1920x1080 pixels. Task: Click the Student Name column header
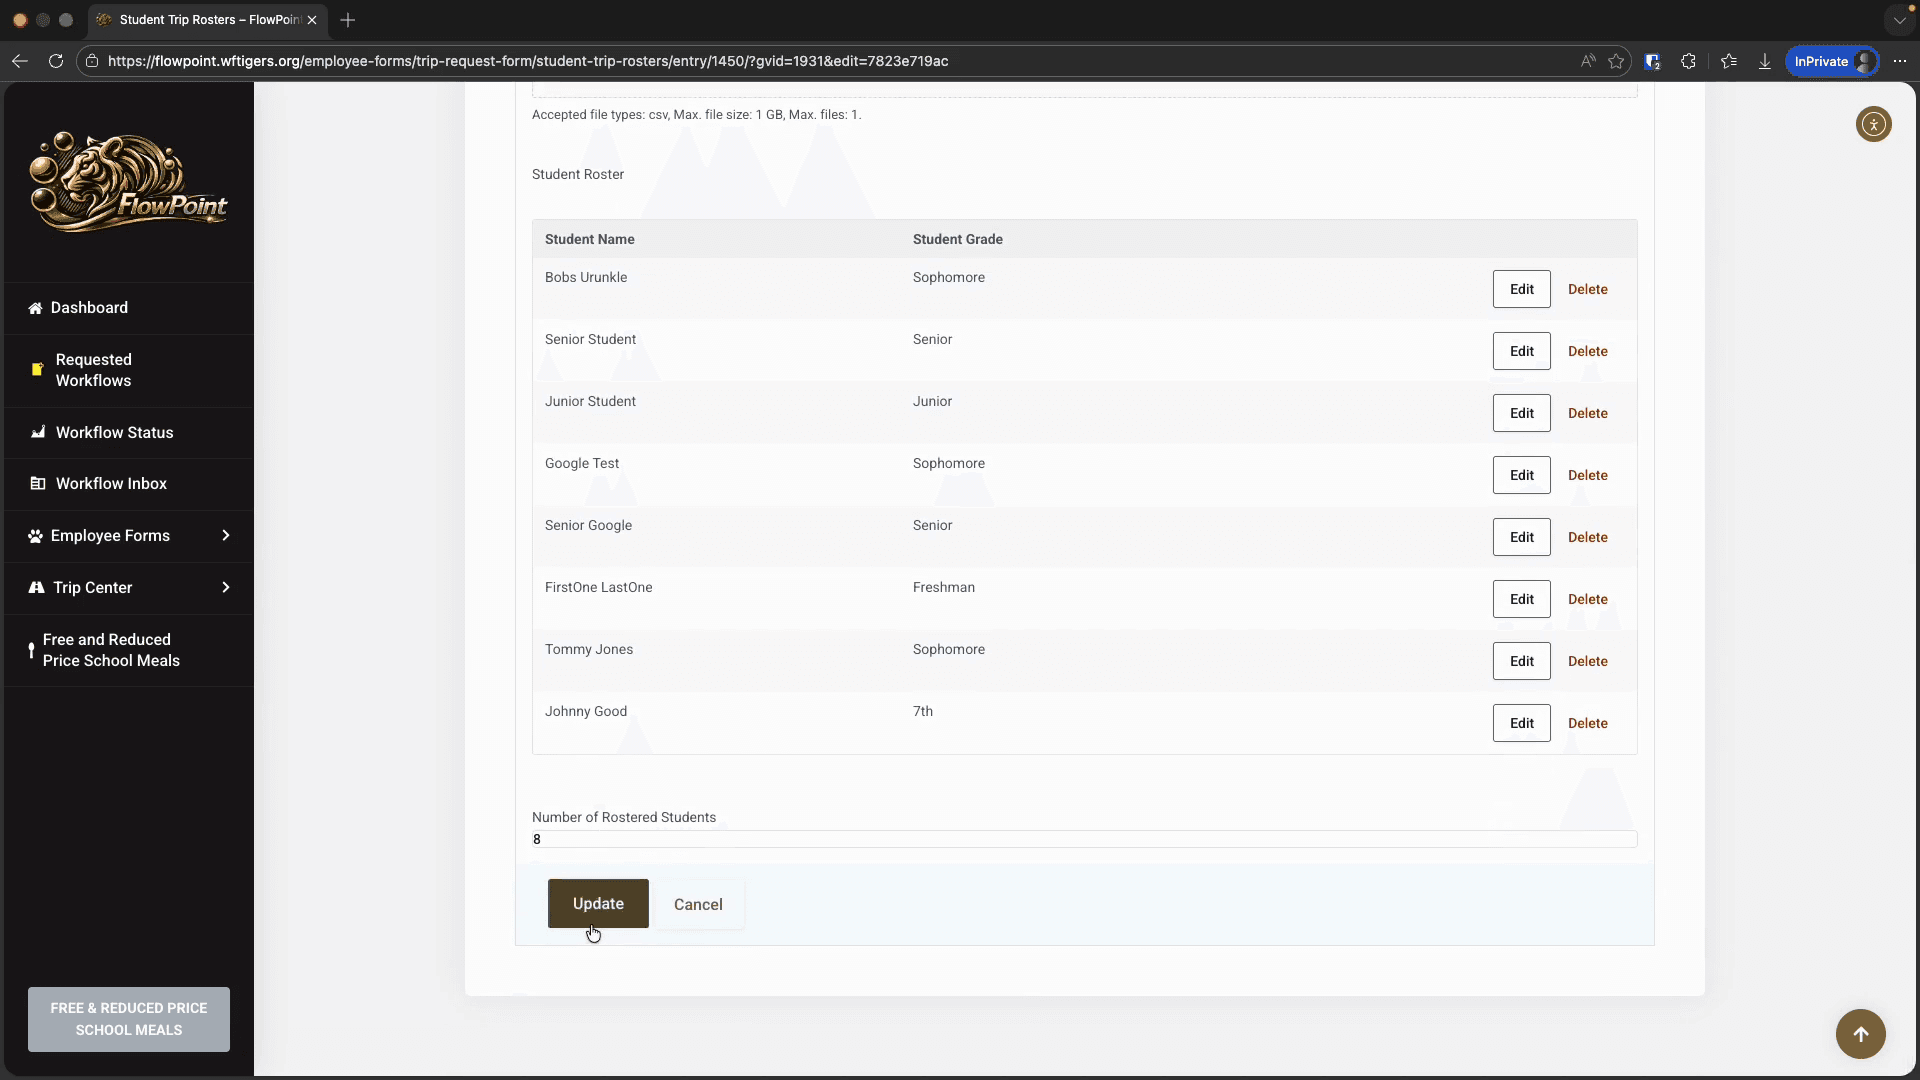(590, 239)
